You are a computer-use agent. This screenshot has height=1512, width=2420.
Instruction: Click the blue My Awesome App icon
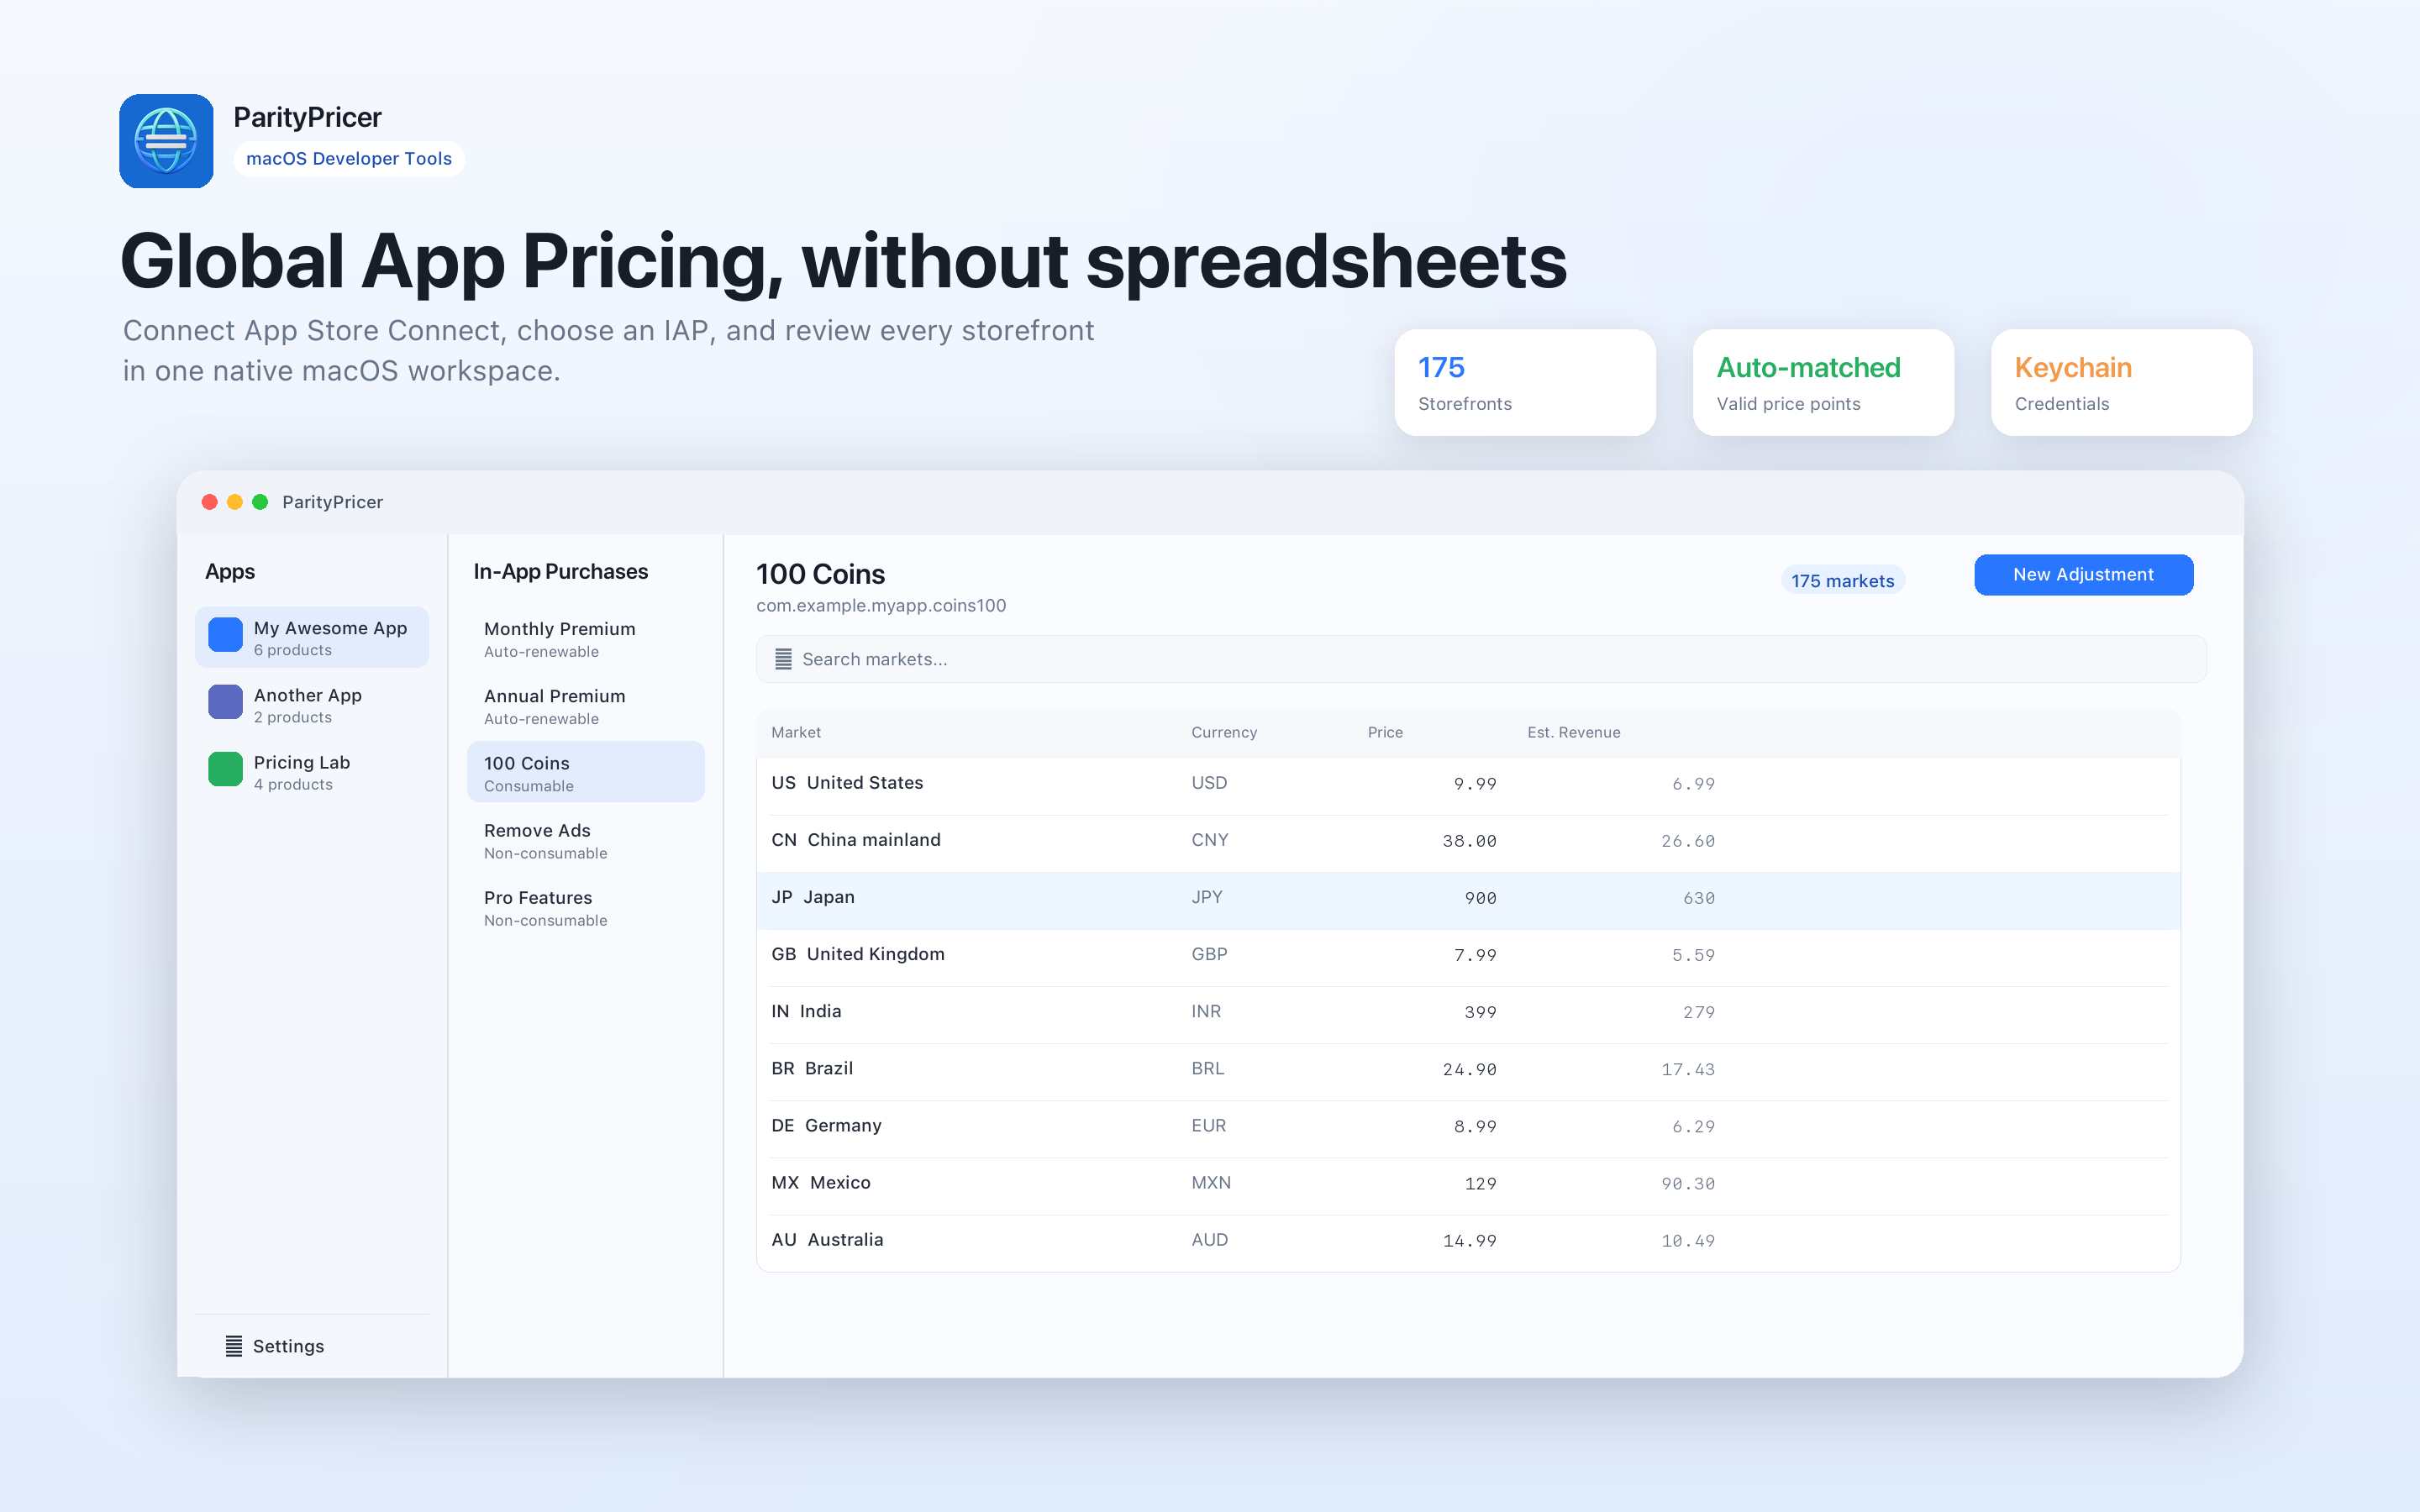[x=225, y=636]
